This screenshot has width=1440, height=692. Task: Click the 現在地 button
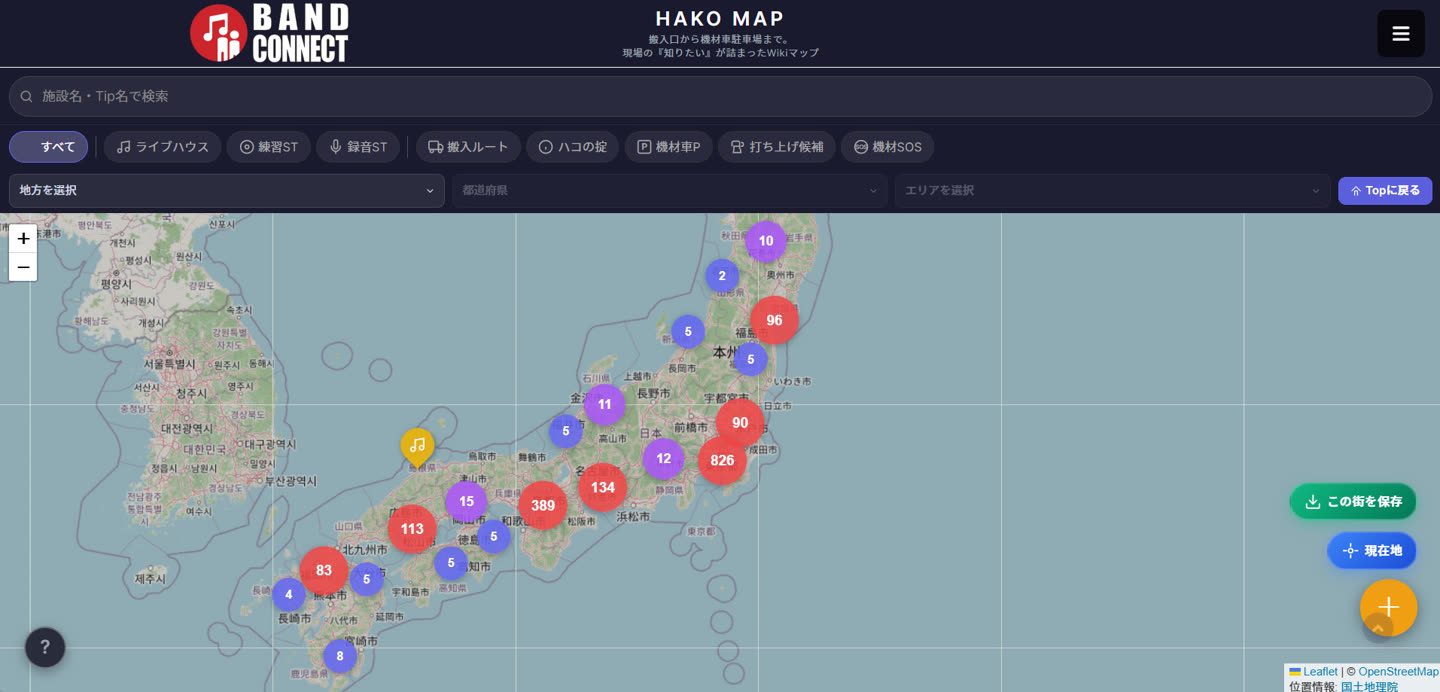coord(1372,550)
